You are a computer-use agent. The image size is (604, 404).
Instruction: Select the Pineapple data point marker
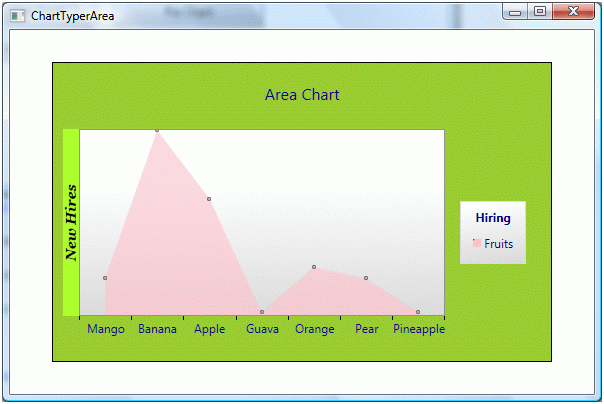(x=418, y=312)
